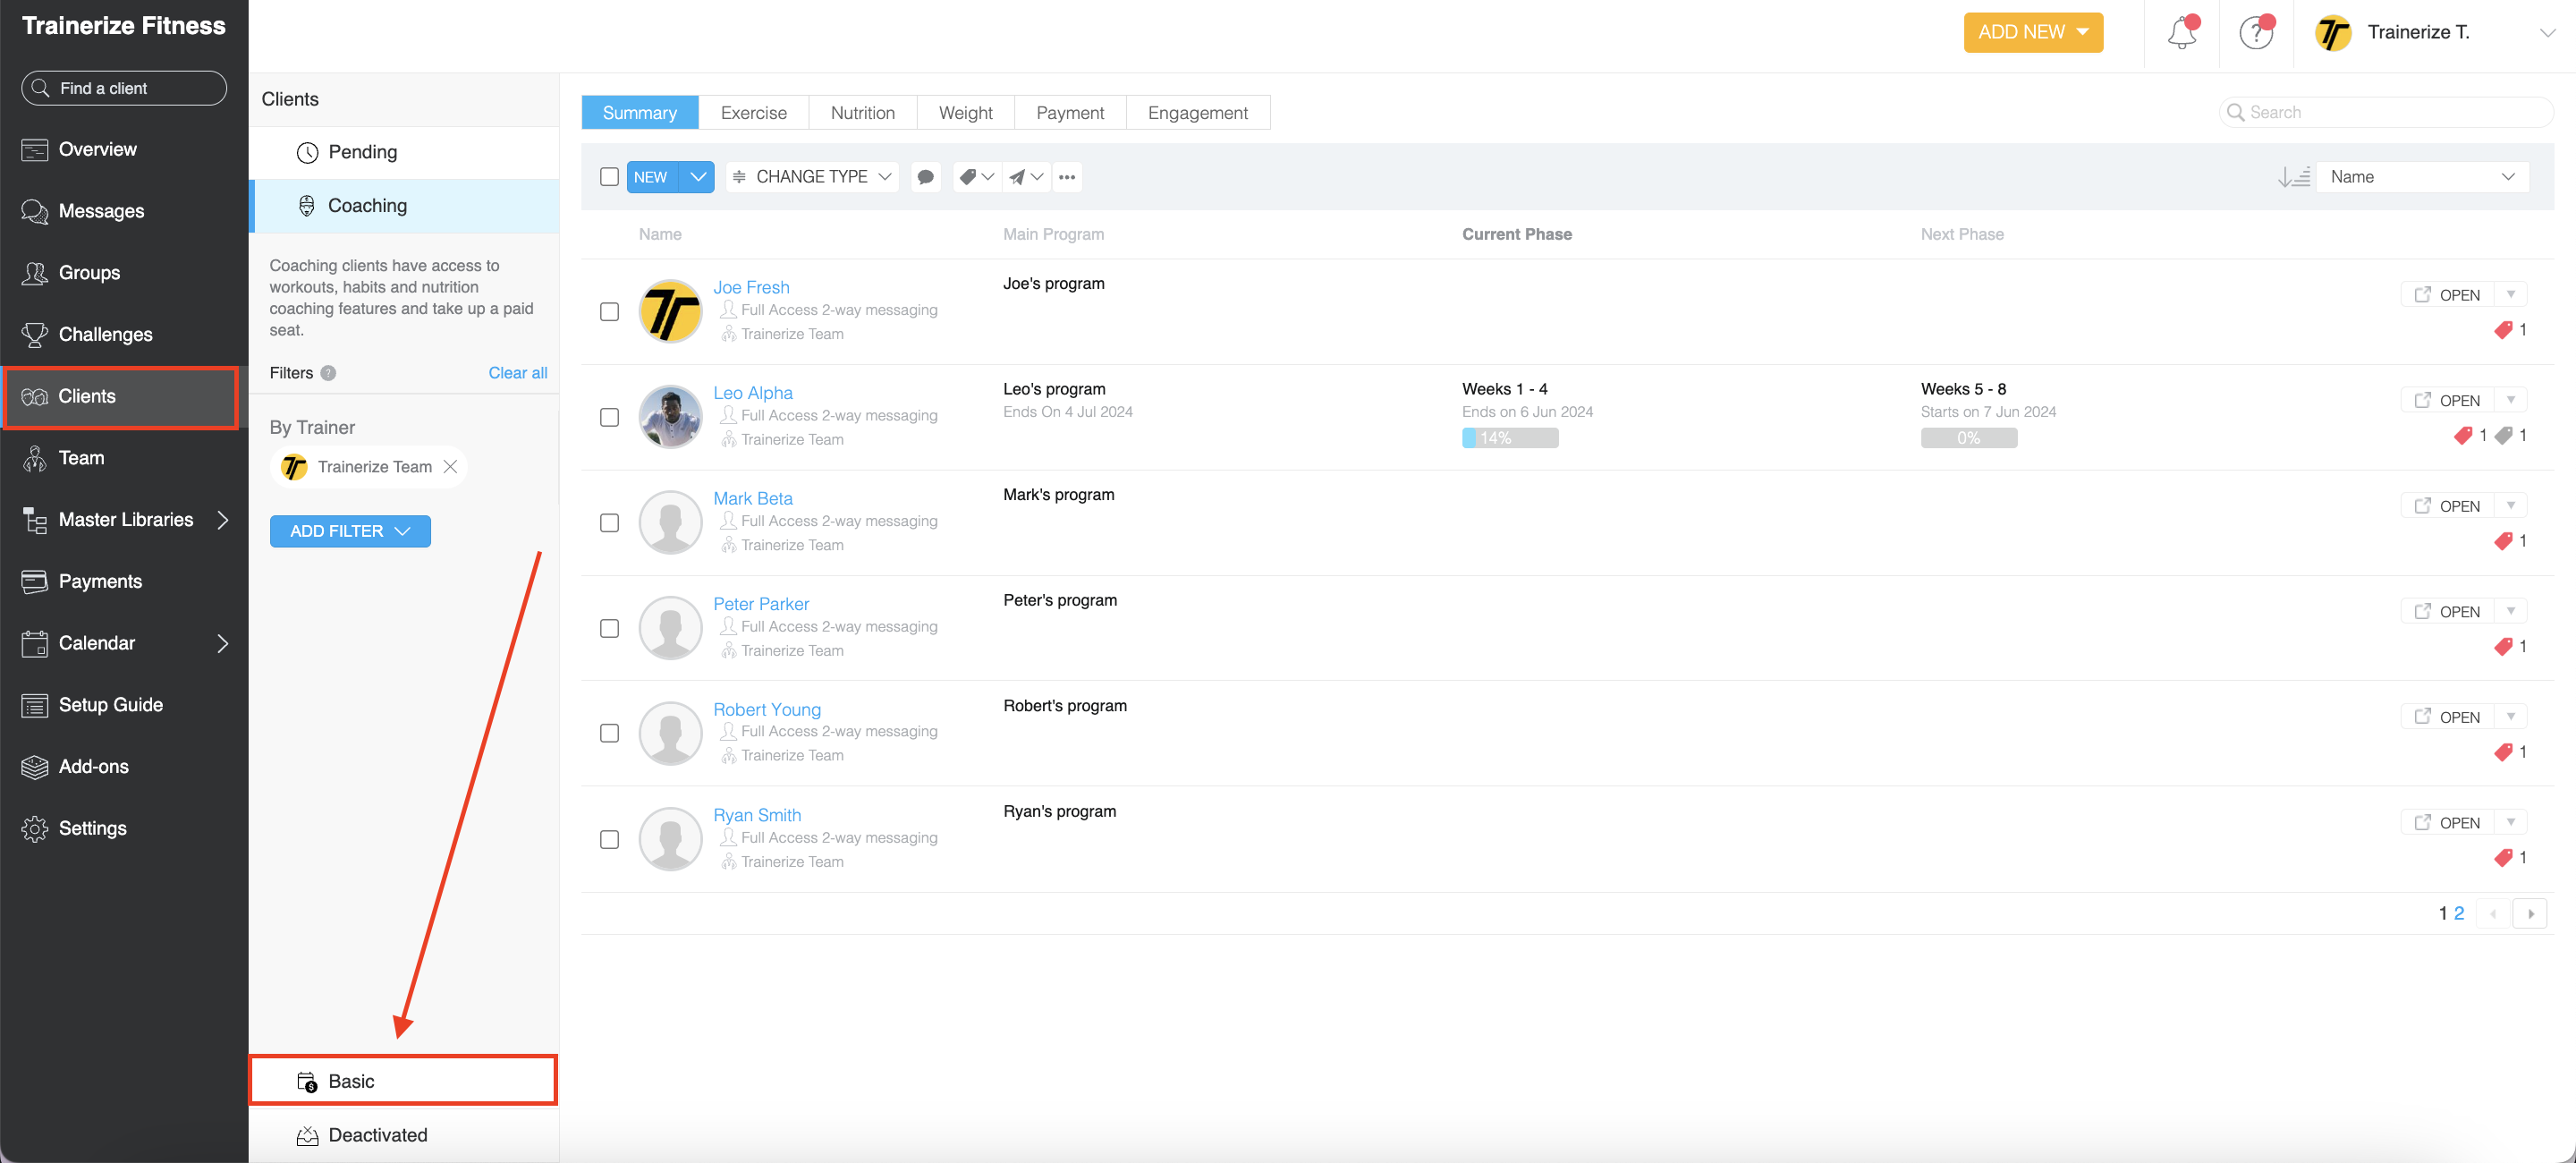Expand the Calendar submenu

pyautogui.click(x=223, y=644)
